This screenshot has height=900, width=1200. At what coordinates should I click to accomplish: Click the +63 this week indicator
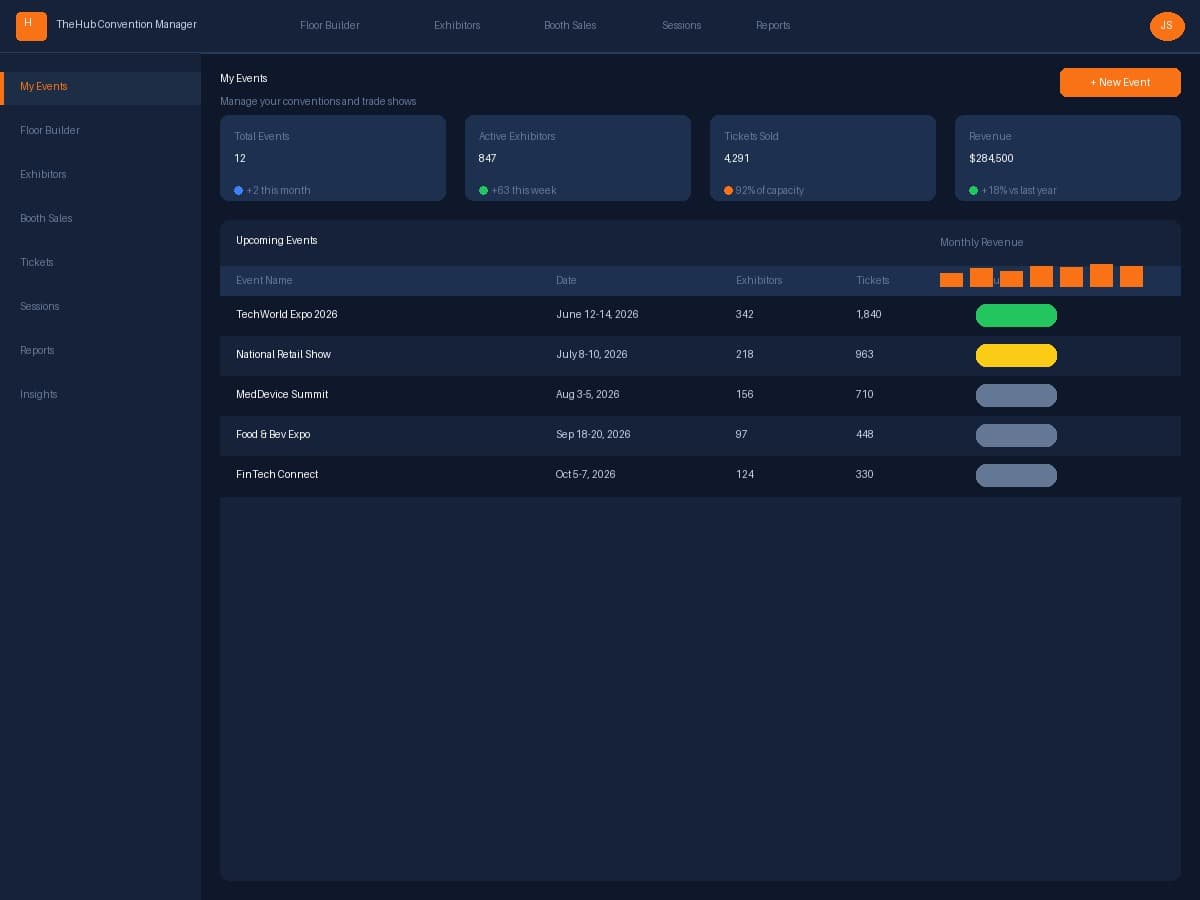(x=518, y=190)
